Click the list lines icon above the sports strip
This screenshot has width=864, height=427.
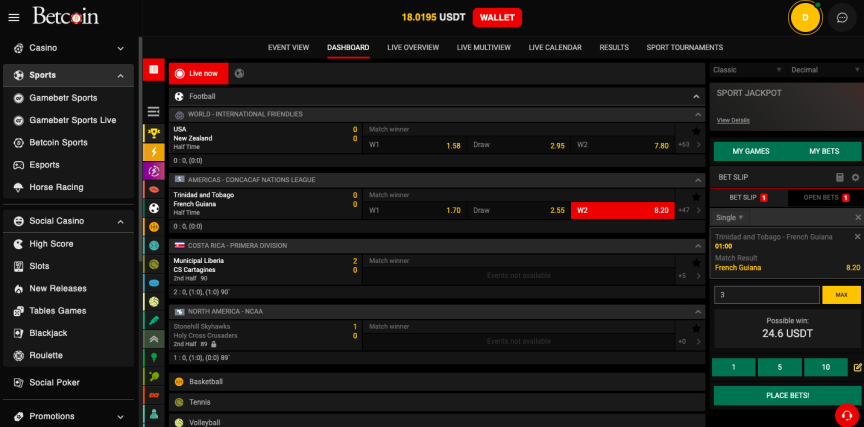tap(153, 112)
